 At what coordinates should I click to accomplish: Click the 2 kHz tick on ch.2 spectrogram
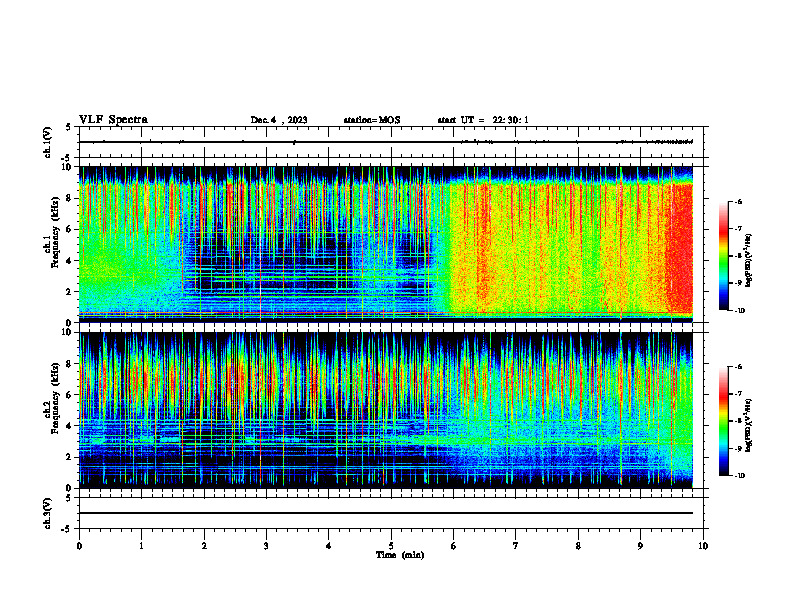[x=70, y=457]
